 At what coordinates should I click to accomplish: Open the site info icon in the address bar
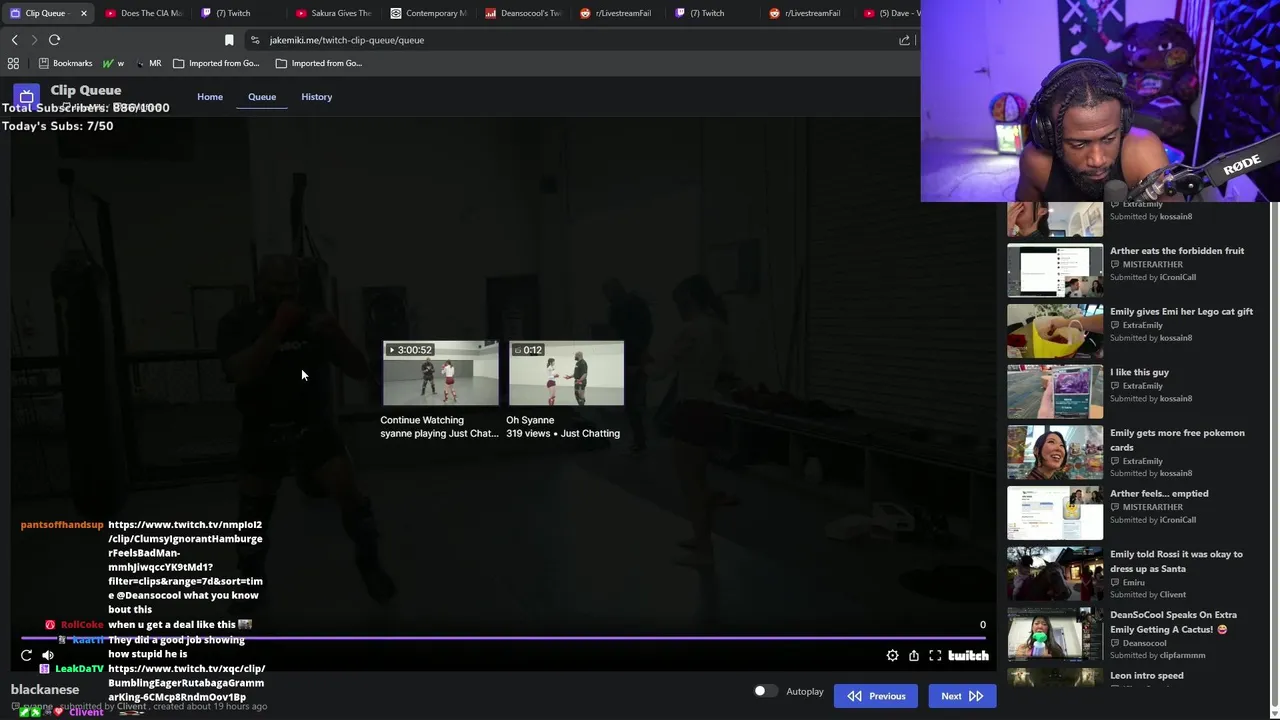[x=255, y=40]
